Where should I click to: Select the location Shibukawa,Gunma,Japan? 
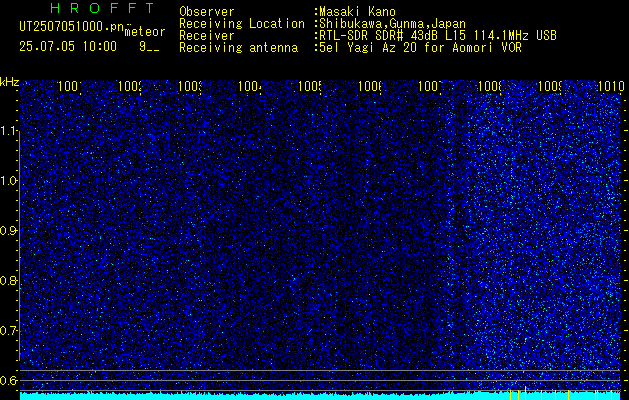click(x=392, y=24)
